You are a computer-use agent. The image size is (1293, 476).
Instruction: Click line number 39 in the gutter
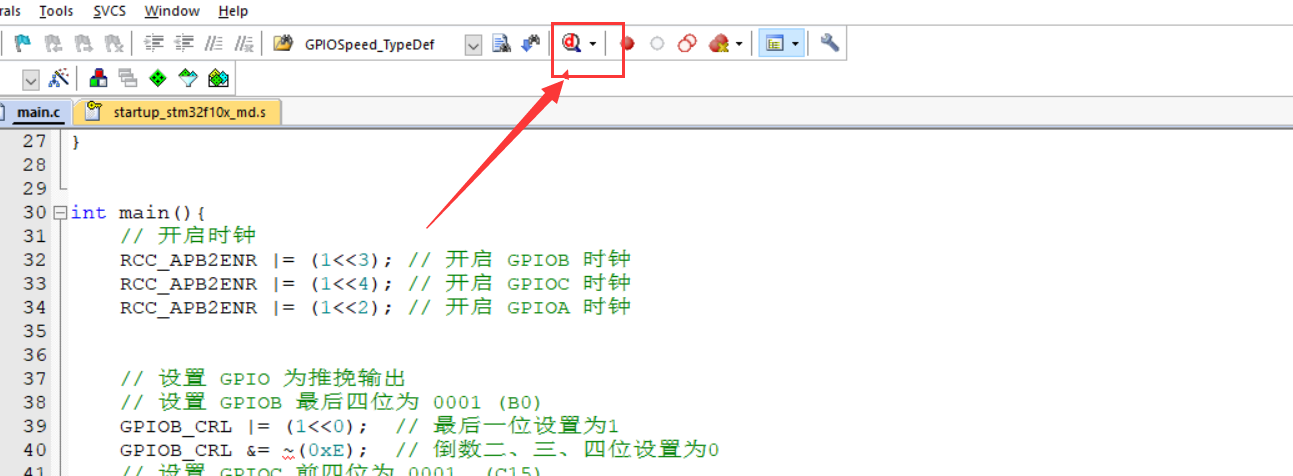pyautogui.click(x=35, y=426)
